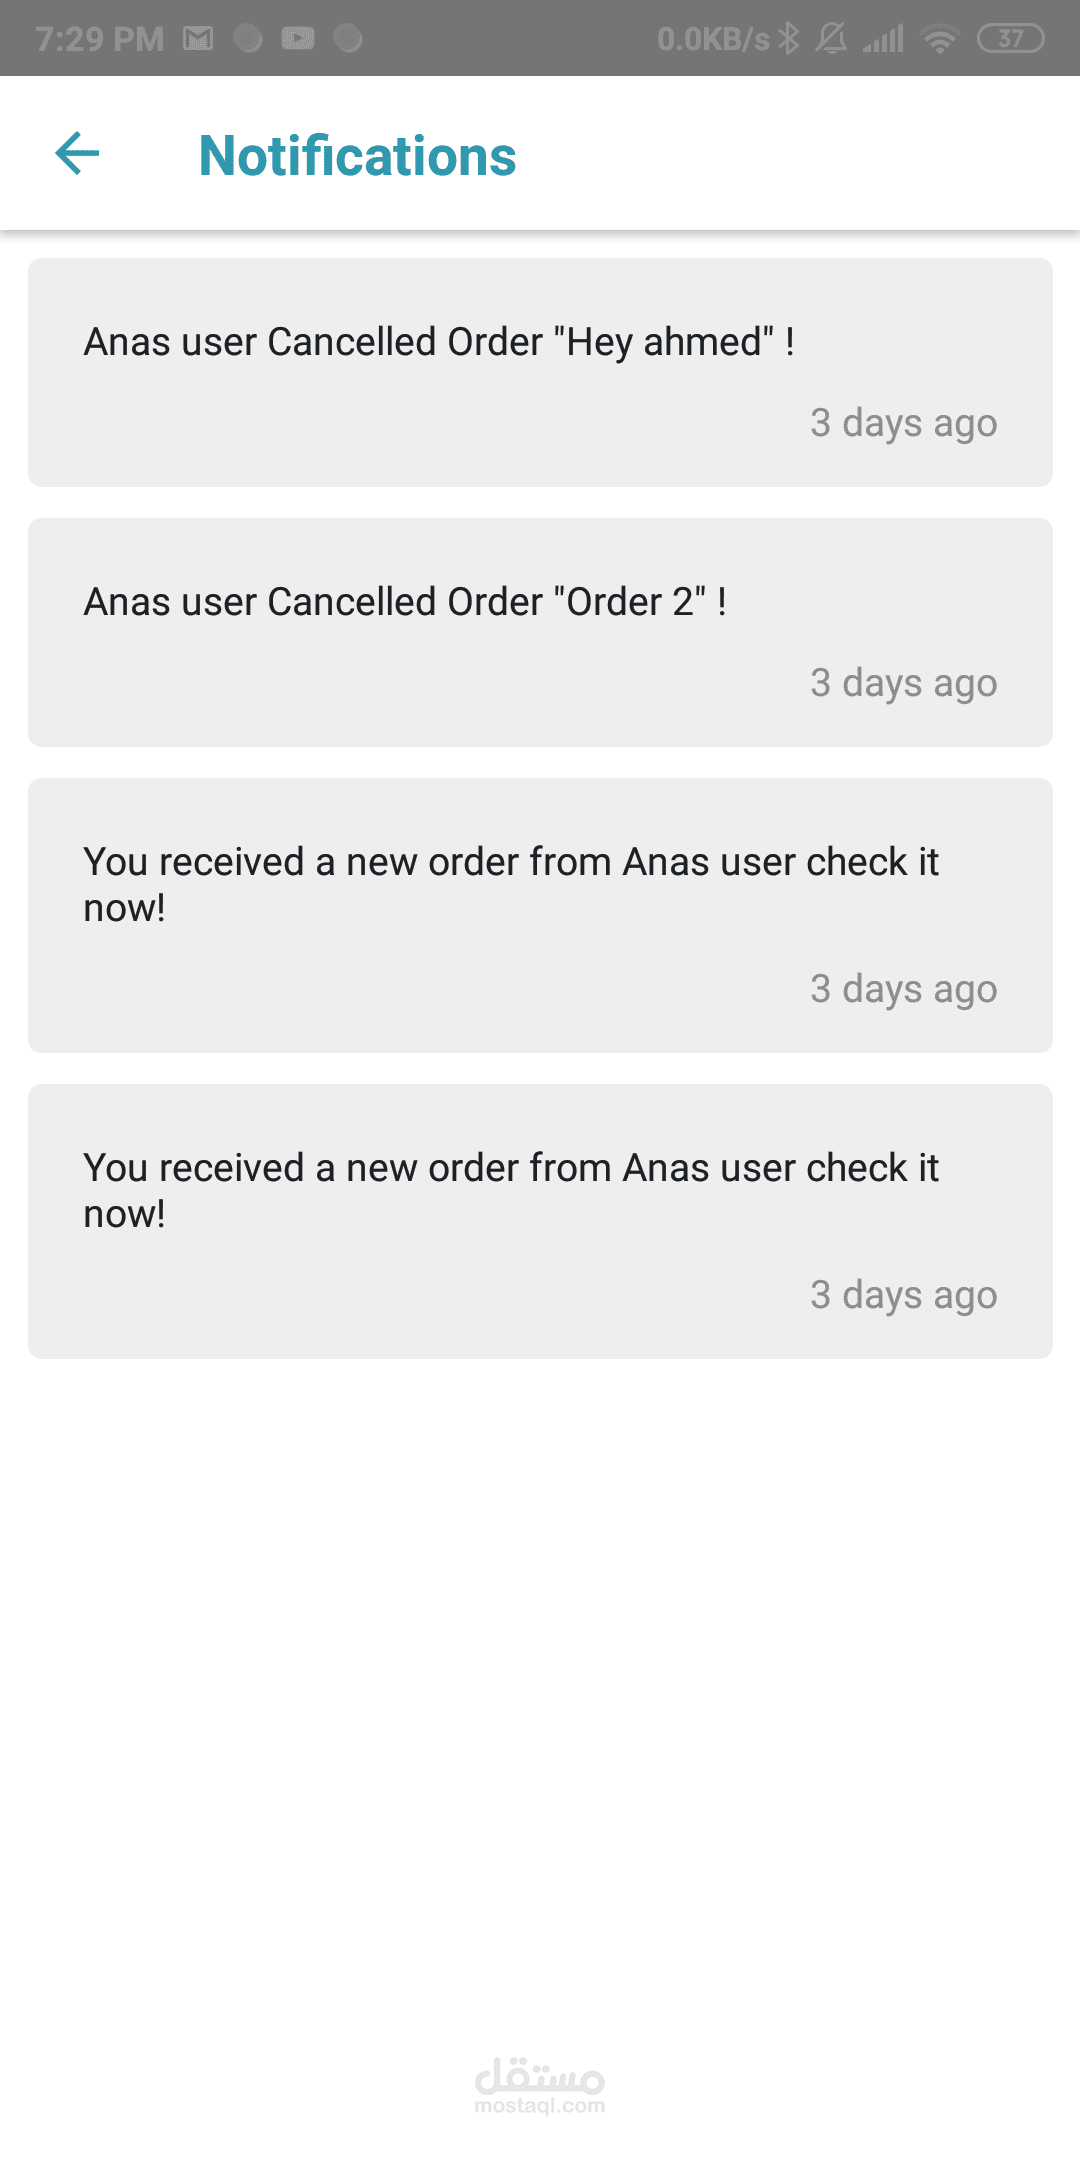Open the bottom-most new order notification

point(540,1221)
